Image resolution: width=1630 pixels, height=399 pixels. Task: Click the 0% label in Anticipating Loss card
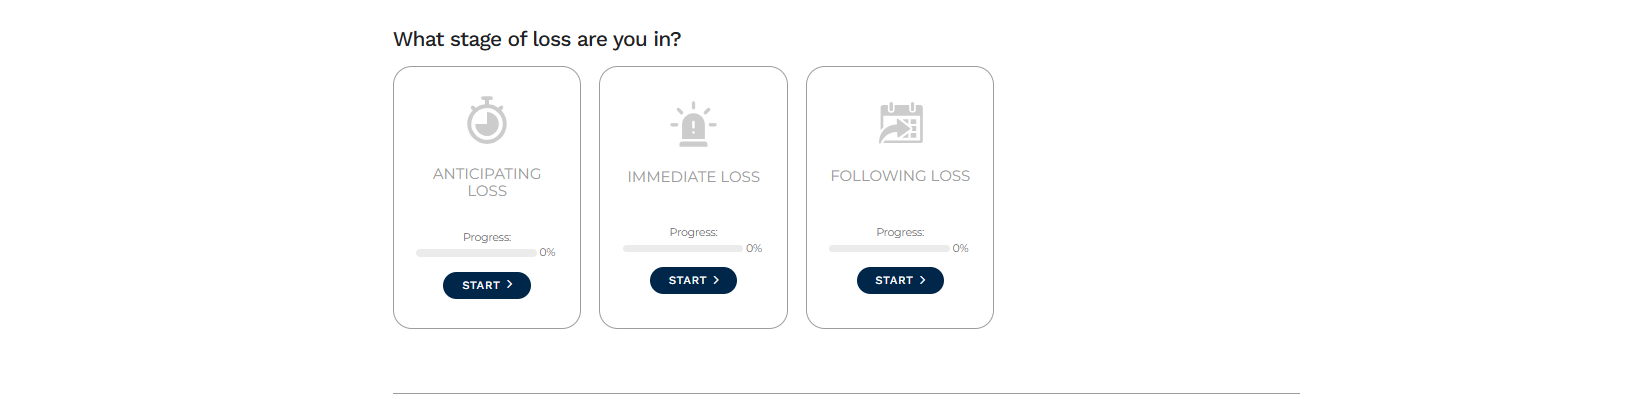(547, 253)
